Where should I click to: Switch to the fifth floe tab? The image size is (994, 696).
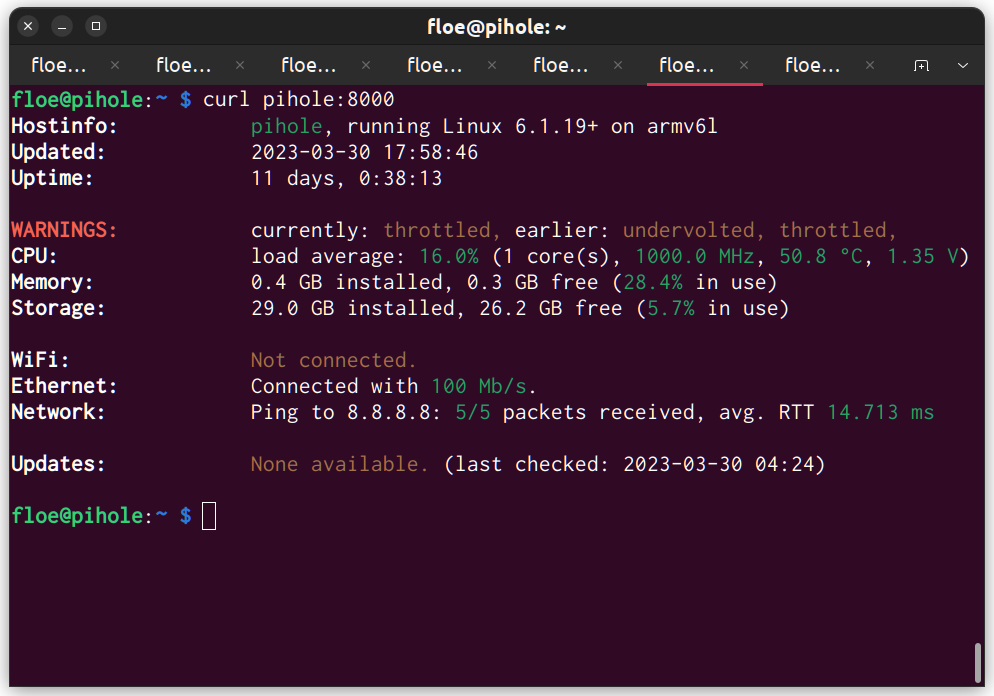click(560, 65)
